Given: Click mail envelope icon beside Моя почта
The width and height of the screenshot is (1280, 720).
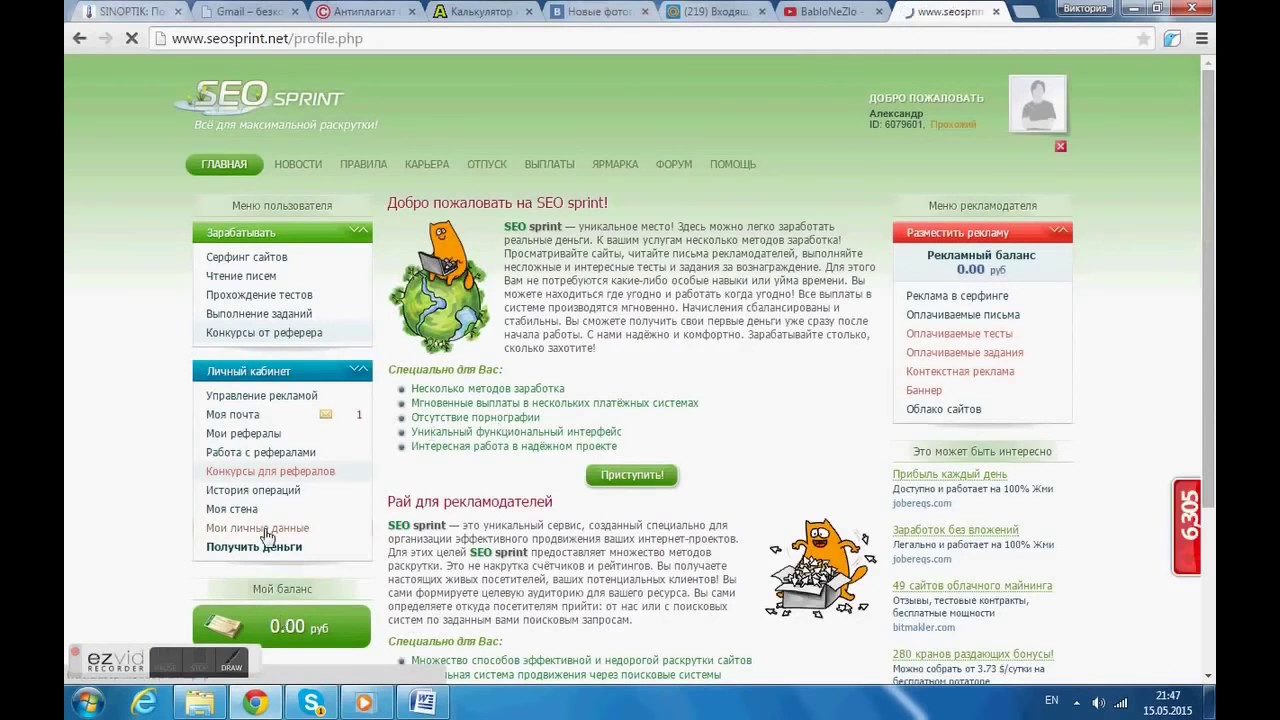Looking at the screenshot, I should [326, 414].
